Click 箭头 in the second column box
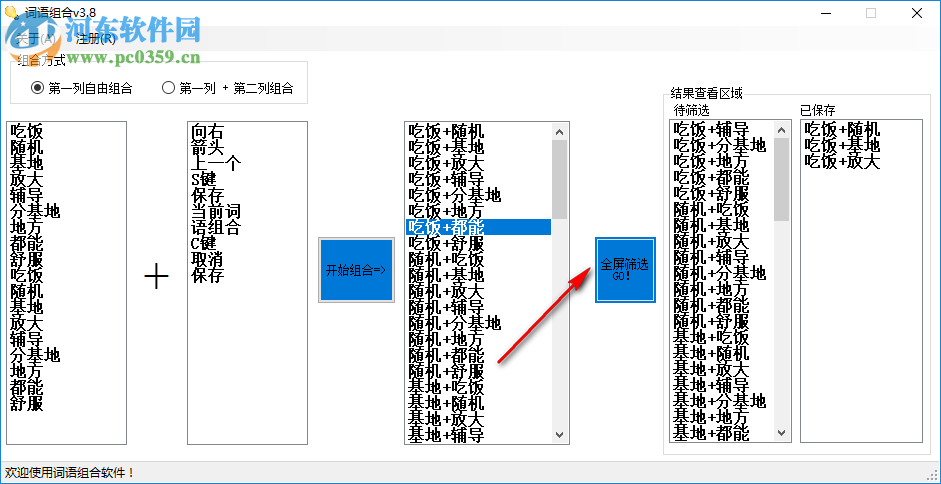 (208, 147)
